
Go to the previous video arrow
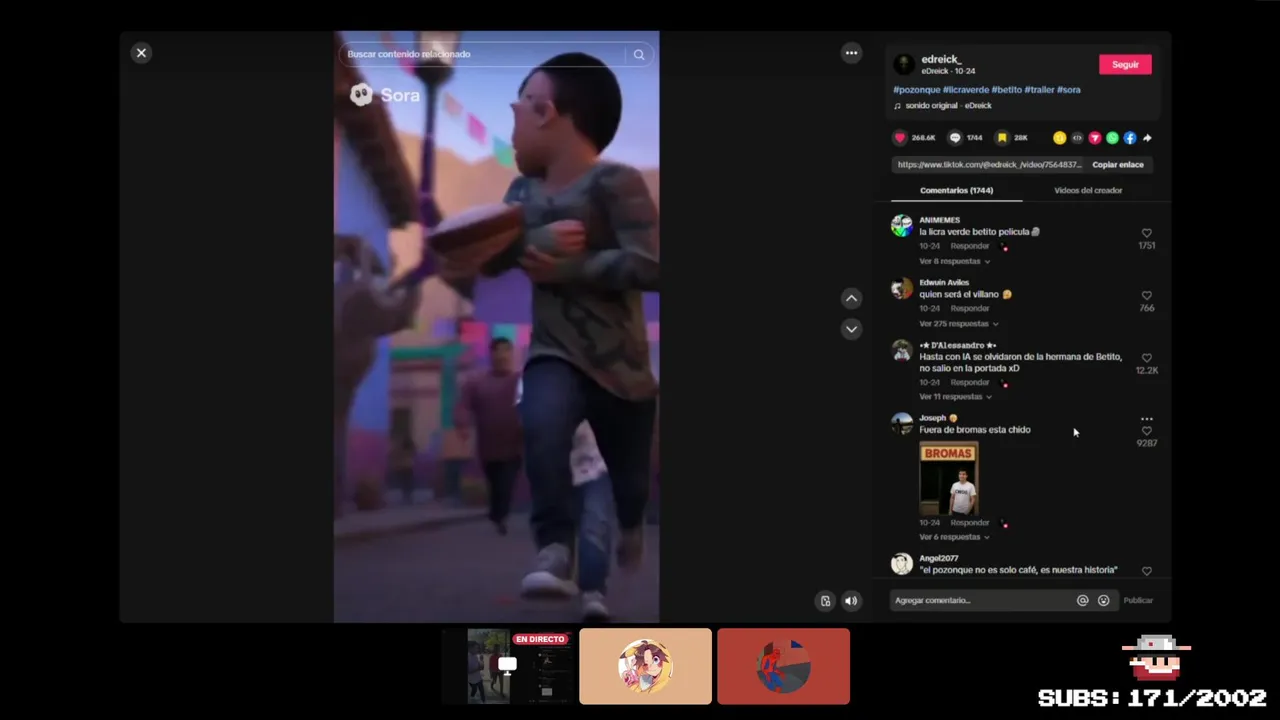click(x=851, y=298)
